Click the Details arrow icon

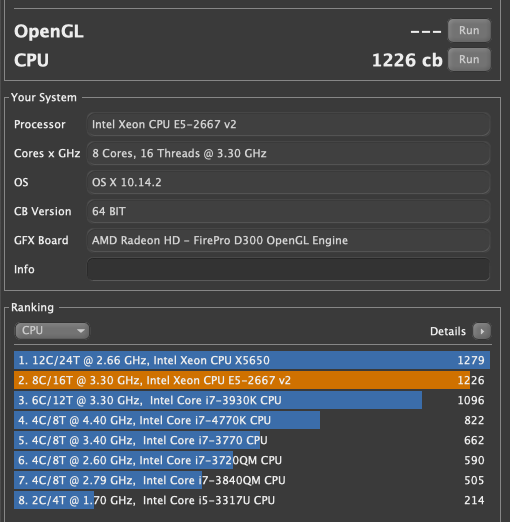point(482,331)
